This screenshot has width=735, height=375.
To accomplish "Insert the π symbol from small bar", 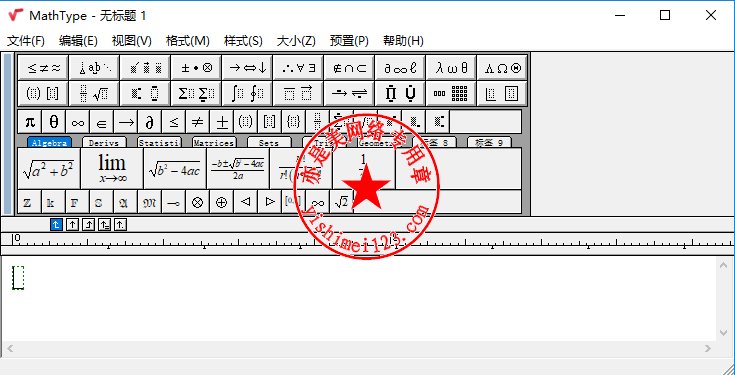I will coord(30,122).
